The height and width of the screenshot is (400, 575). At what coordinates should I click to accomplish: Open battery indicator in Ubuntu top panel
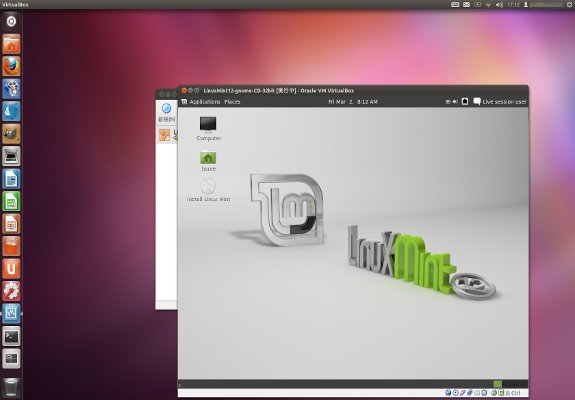(477, 4)
